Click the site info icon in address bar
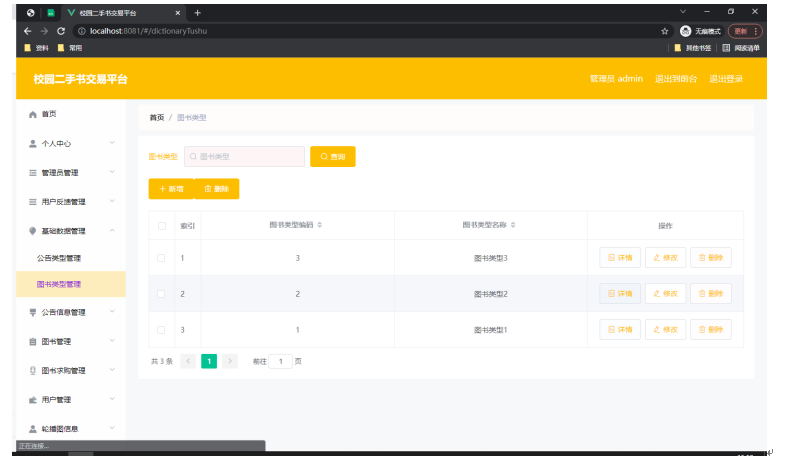The height and width of the screenshot is (470, 809). pos(82,31)
